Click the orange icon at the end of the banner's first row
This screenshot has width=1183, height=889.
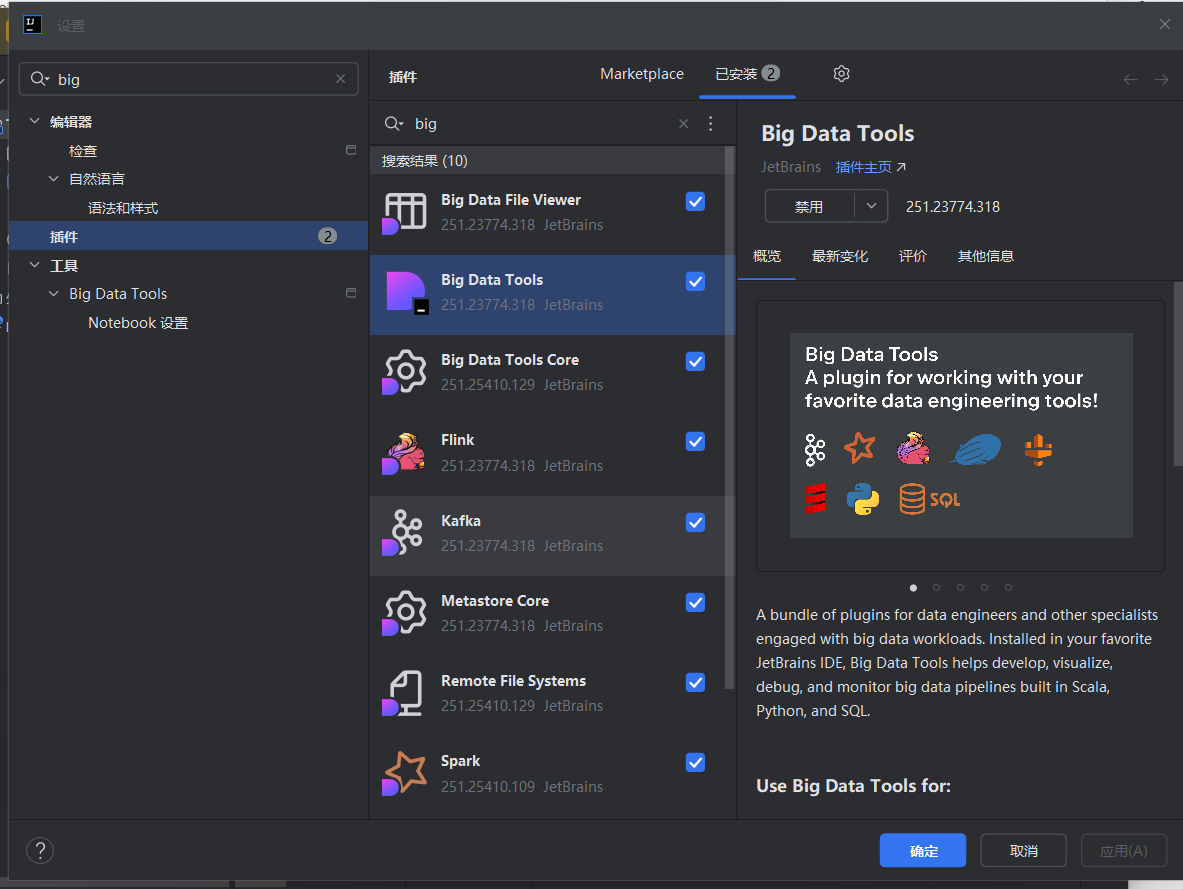pyautogui.click(x=1038, y=450)
